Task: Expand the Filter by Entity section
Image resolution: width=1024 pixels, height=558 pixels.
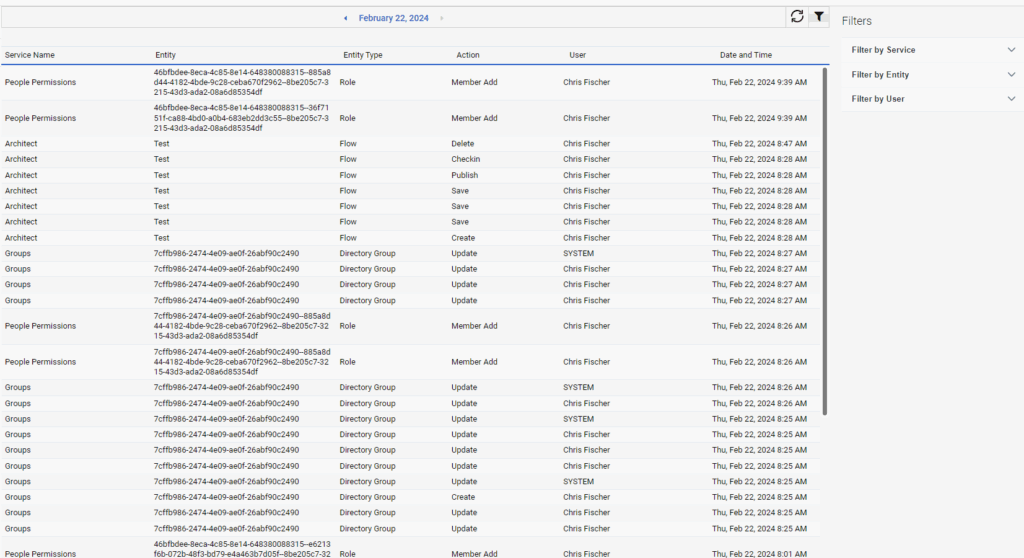Action: [x=933, y=74]
